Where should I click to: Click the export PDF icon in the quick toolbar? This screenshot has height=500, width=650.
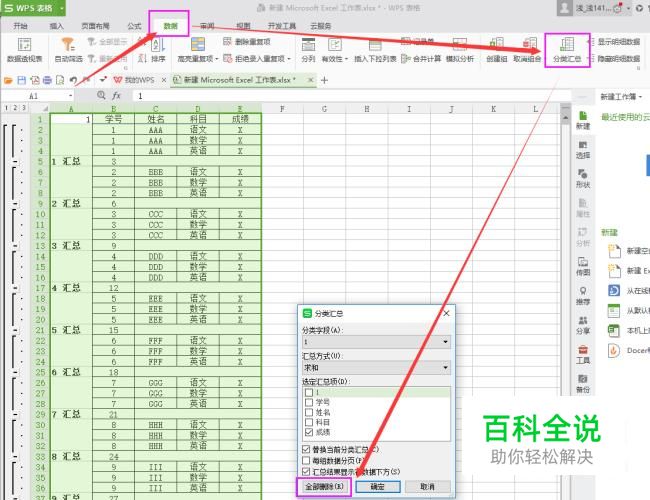tap(35, 80)
